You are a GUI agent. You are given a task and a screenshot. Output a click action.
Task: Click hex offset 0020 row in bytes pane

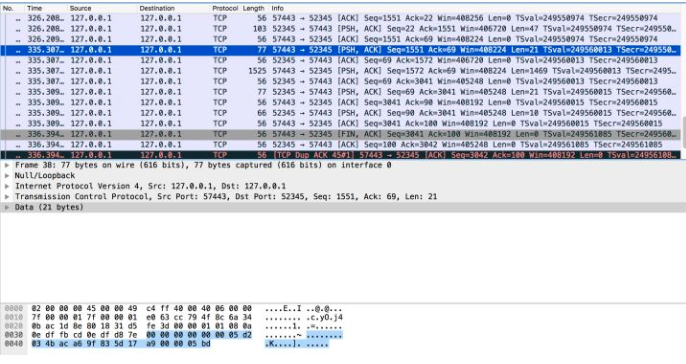pyautogui.click(x=14, y=326)
